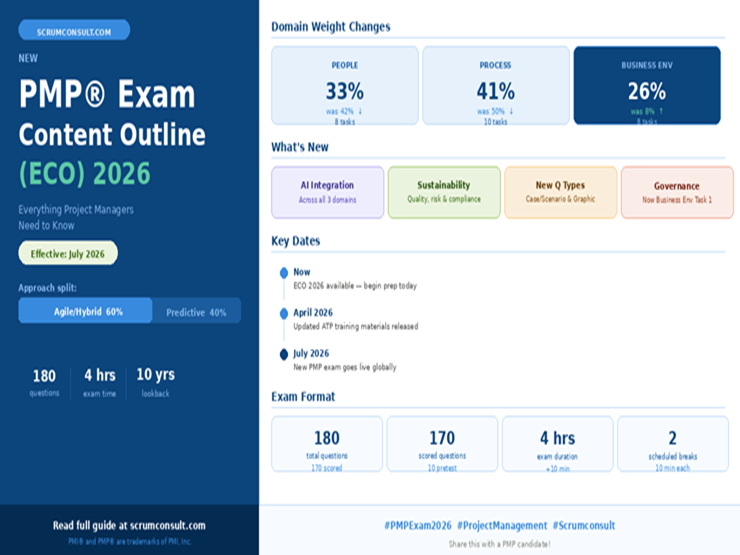The image size is (740, 555).
Task: Select the BUSINESS ENV 26% domain card
Action: (x=647, y=85)
